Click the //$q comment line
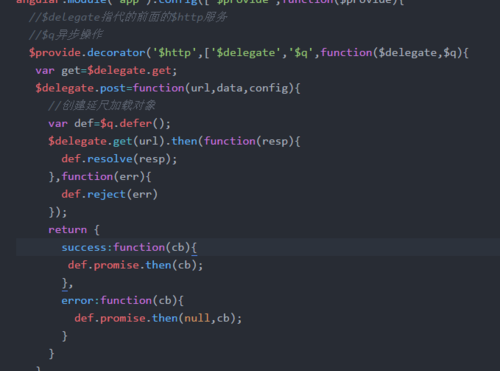This screenshot has width=500, height=371. point(66,35)
